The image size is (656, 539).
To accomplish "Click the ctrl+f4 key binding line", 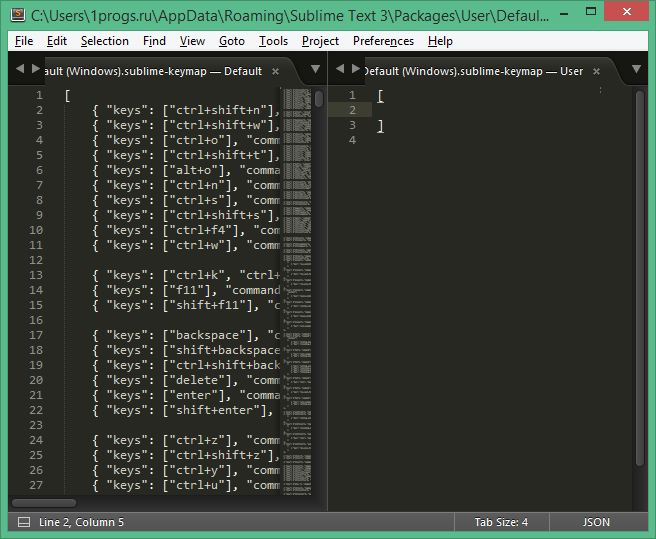I will click(186, 230).
